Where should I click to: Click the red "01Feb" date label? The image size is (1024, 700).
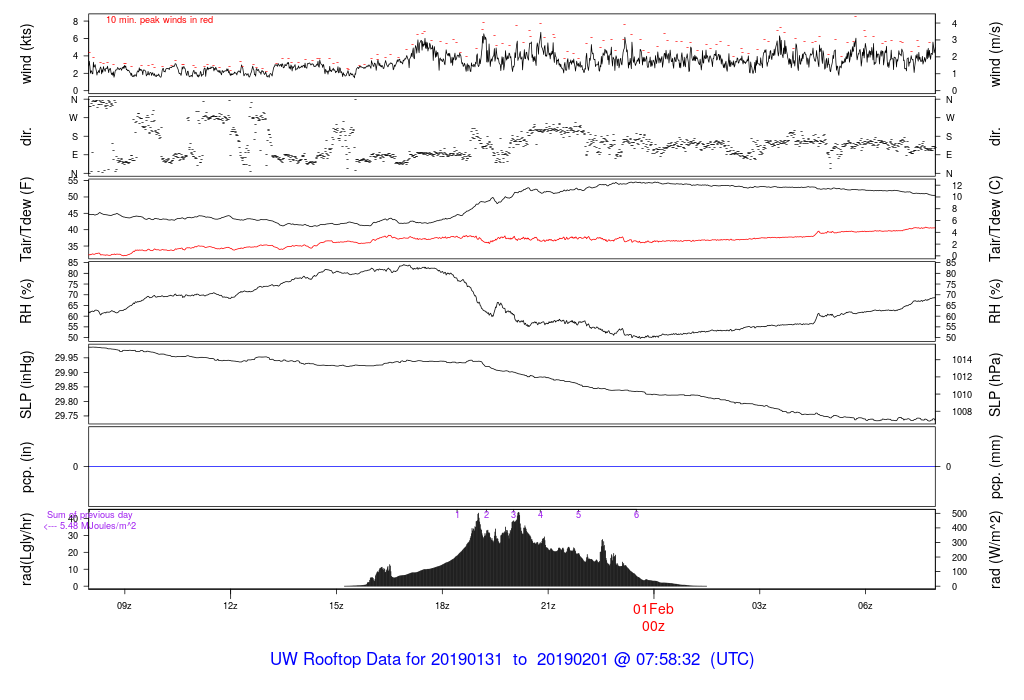pyautogui.click(x=653, y=609)
